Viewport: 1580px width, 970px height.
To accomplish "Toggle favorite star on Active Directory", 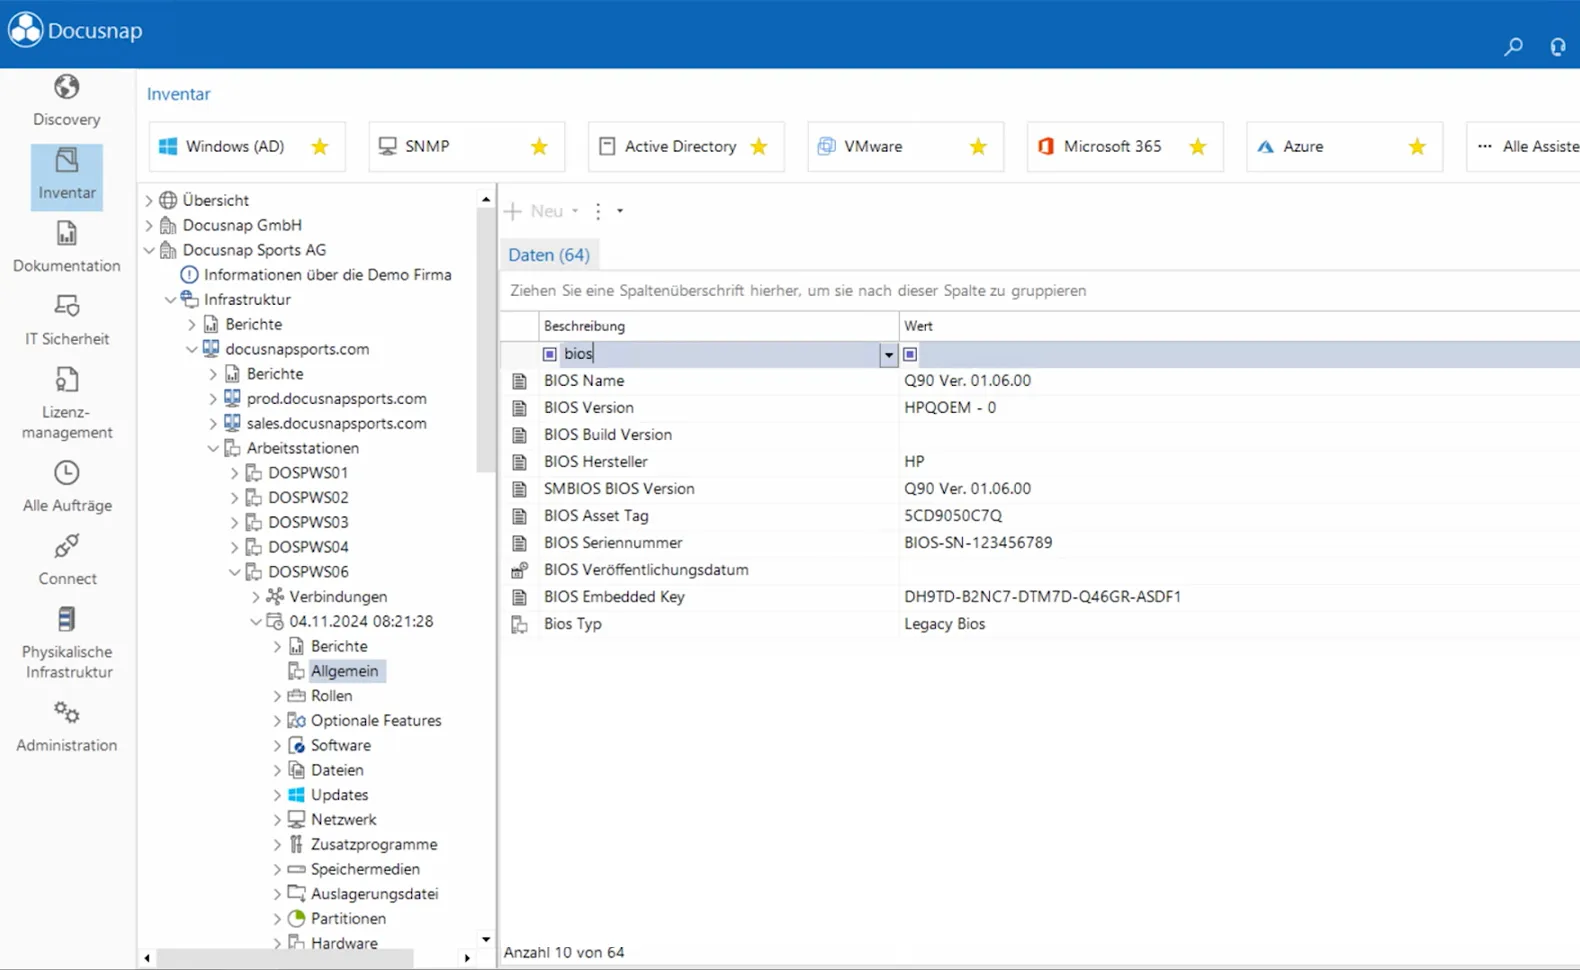I will coord(759,147).
